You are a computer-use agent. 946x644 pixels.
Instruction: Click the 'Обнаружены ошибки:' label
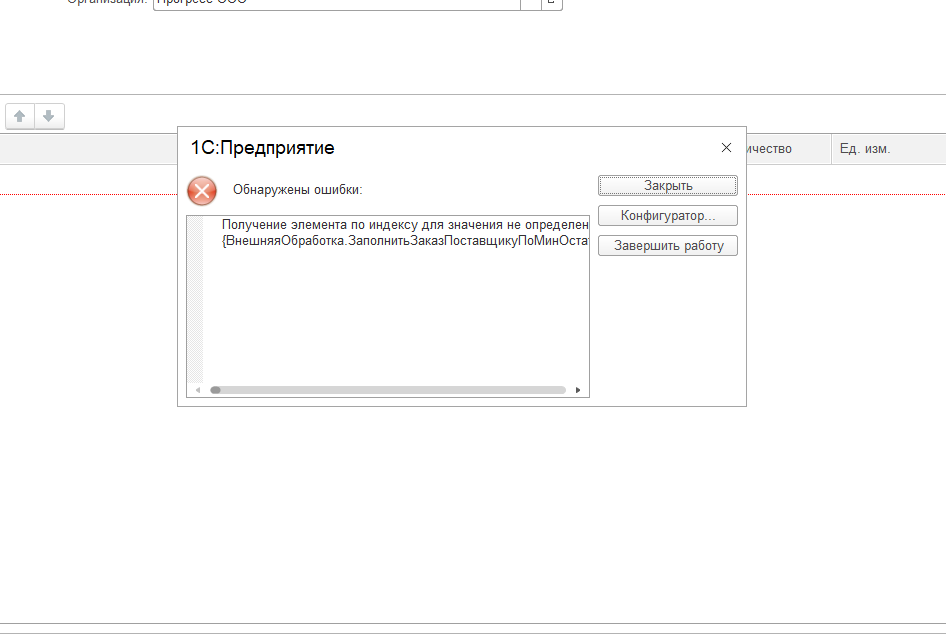[x=297, y=190]
